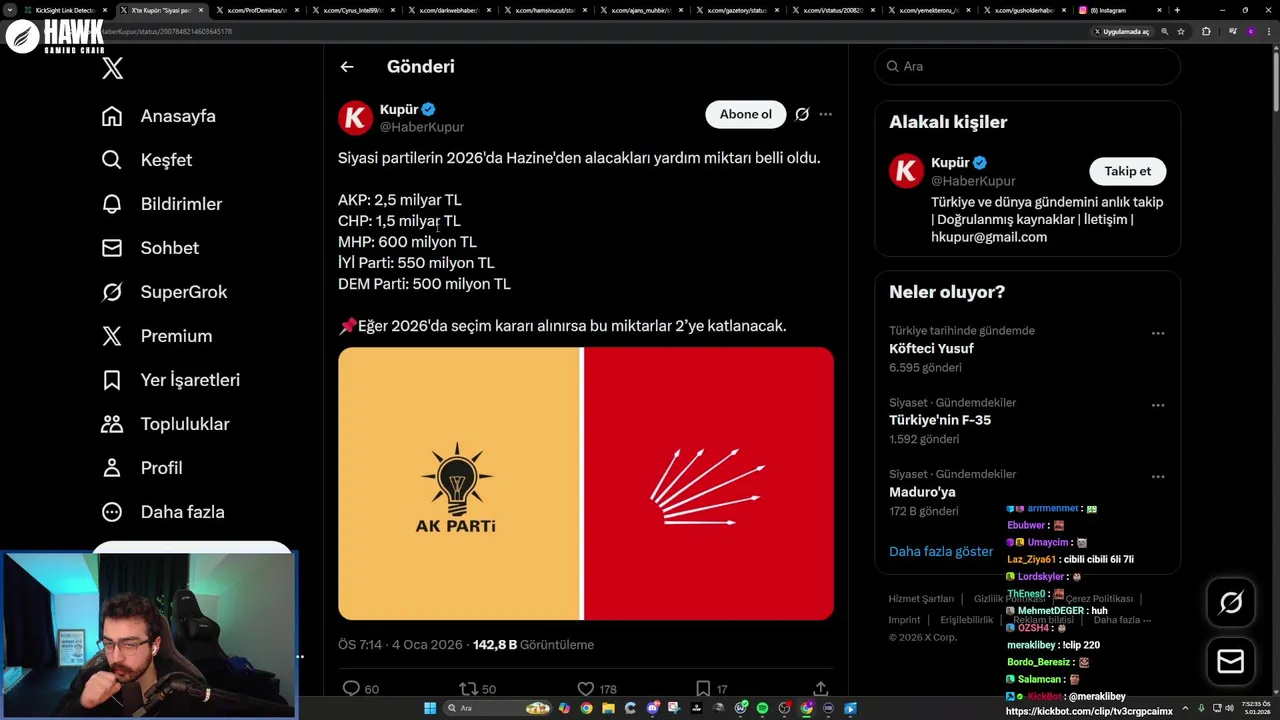The width and height of the screenshot is (1280, 720).
Task: Open browser extensions puzzle icon
Action: tap(1206, 31)
